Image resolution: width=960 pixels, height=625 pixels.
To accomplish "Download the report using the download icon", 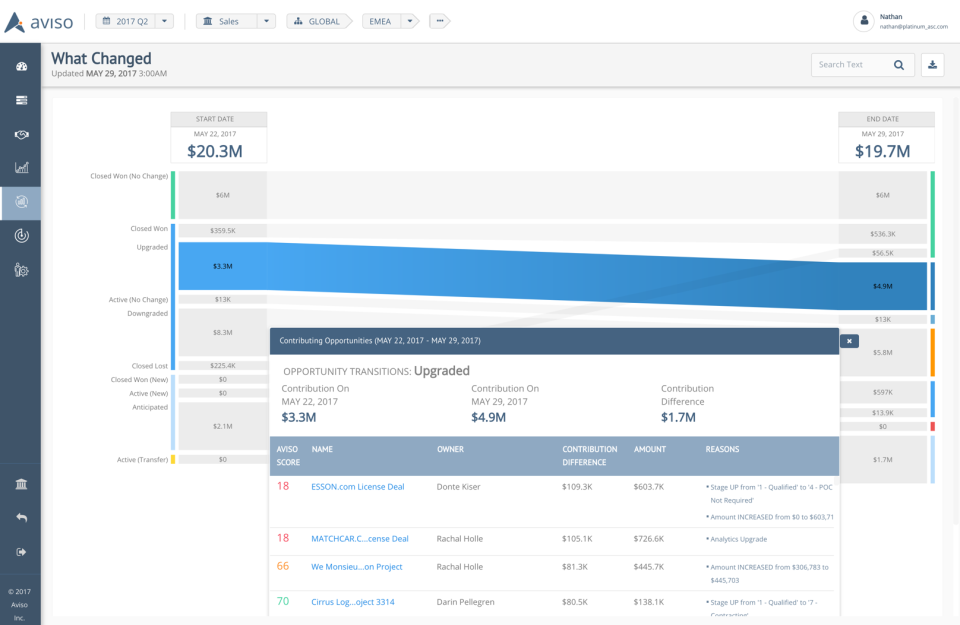I will coord(932,65).
